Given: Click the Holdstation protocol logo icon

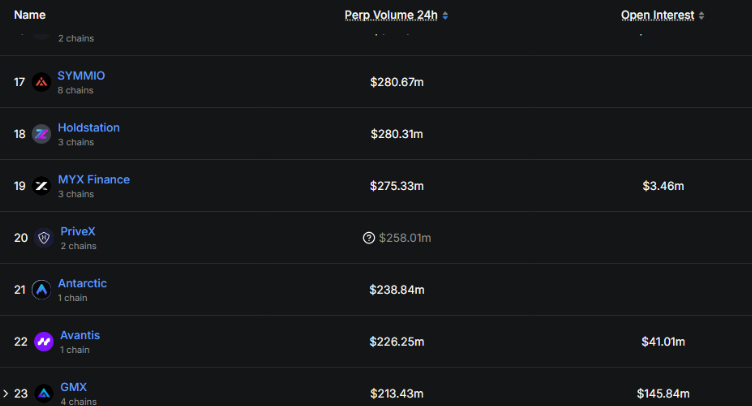Looking at the screenshot, I should coord(41,134).
